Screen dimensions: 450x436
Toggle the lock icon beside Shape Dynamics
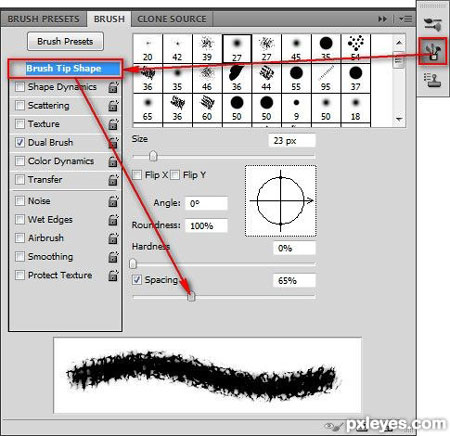[113, 87]
